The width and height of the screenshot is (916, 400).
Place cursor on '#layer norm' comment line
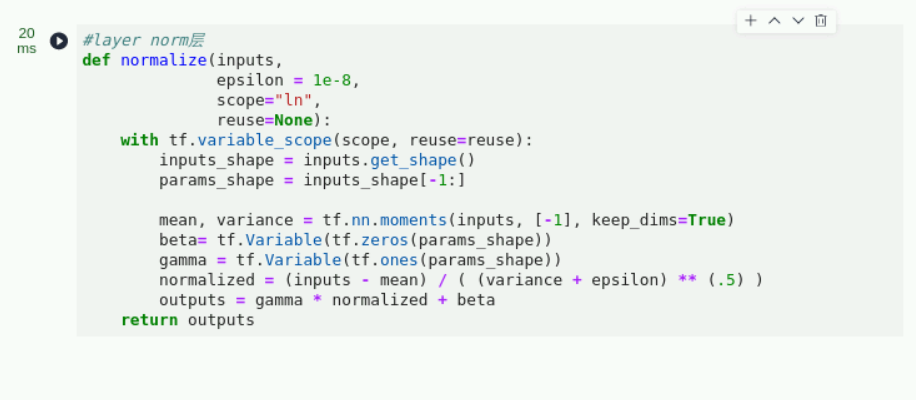click(144, 40)
